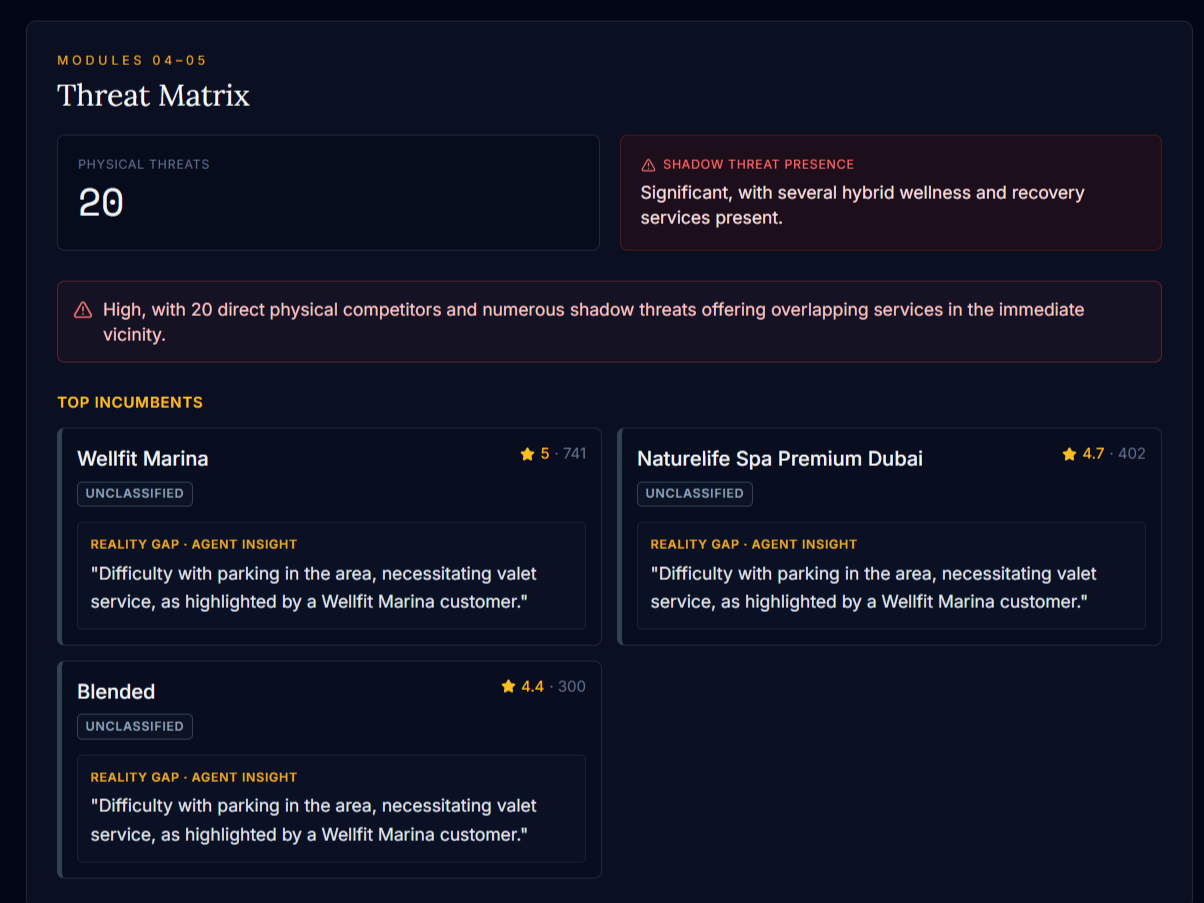Open the Wellfit Marina incumbent title

(143, 459)
